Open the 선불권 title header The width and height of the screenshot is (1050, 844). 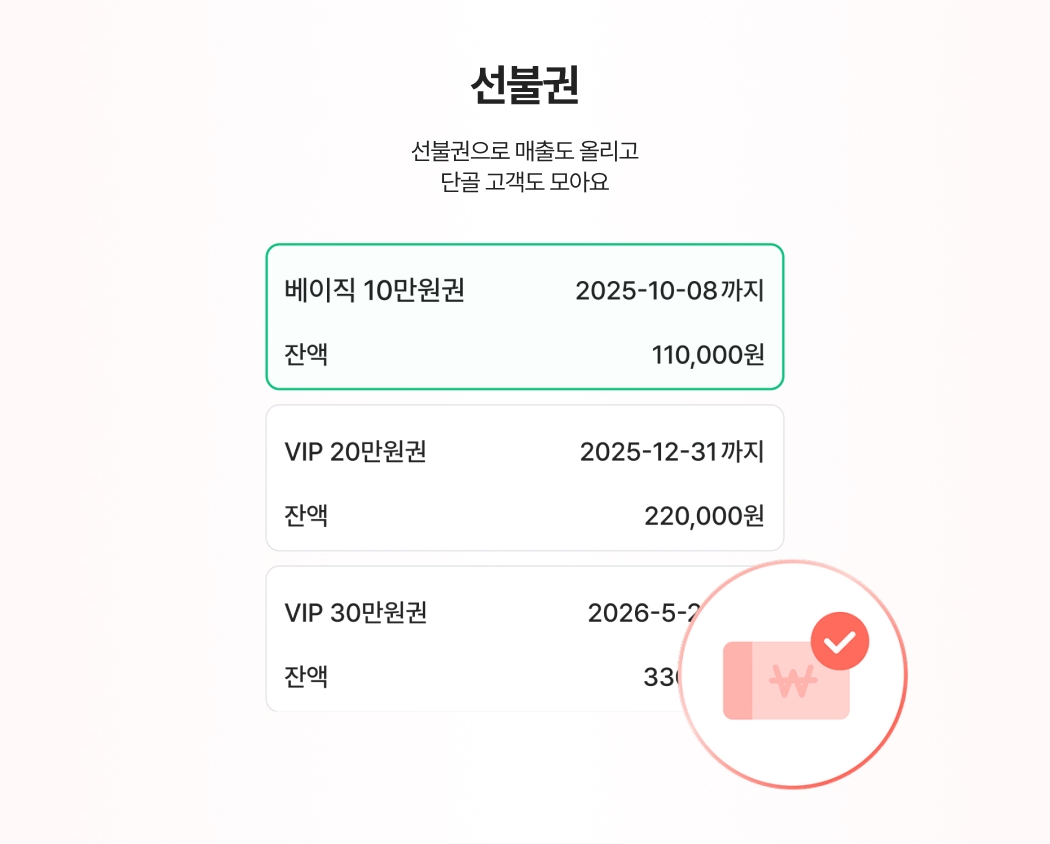pyautogui.click(x=524, y=85)
